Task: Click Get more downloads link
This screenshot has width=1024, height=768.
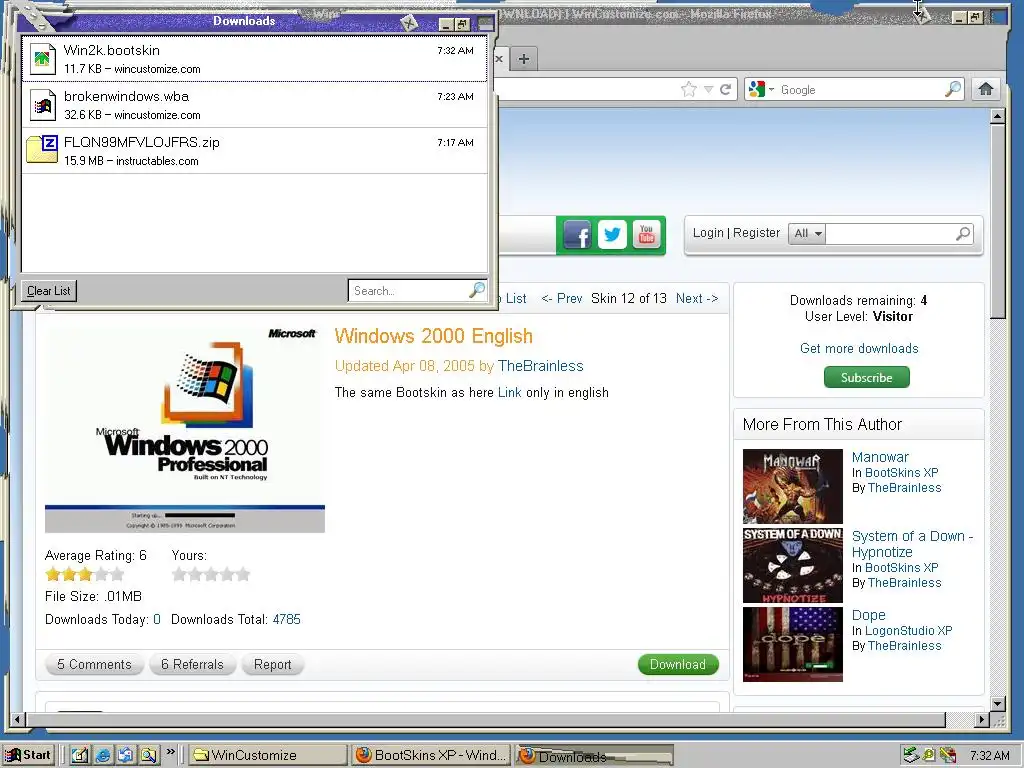Action: [x=859, y=348]
